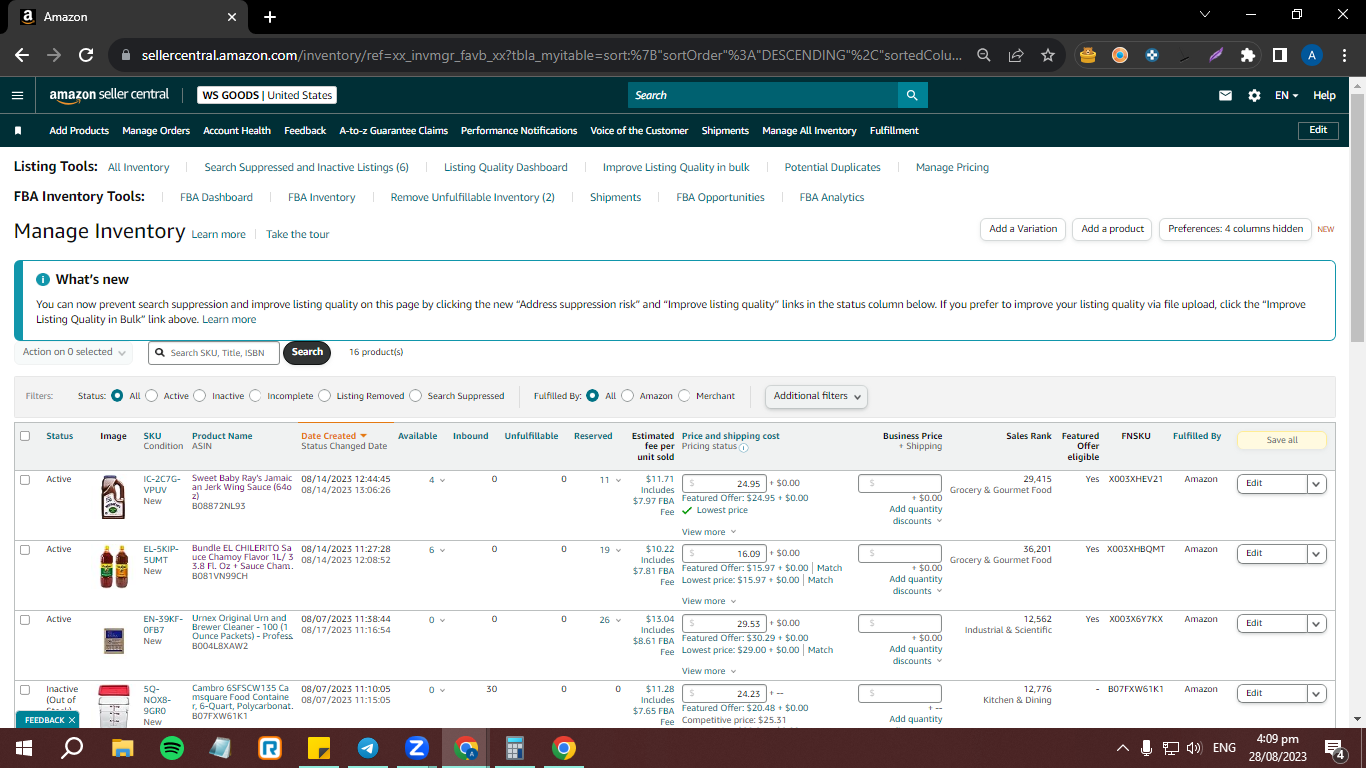Screen dimensions: 1366x768
Task: Open Telegram from the taskbar
Action: click(368, 747)
